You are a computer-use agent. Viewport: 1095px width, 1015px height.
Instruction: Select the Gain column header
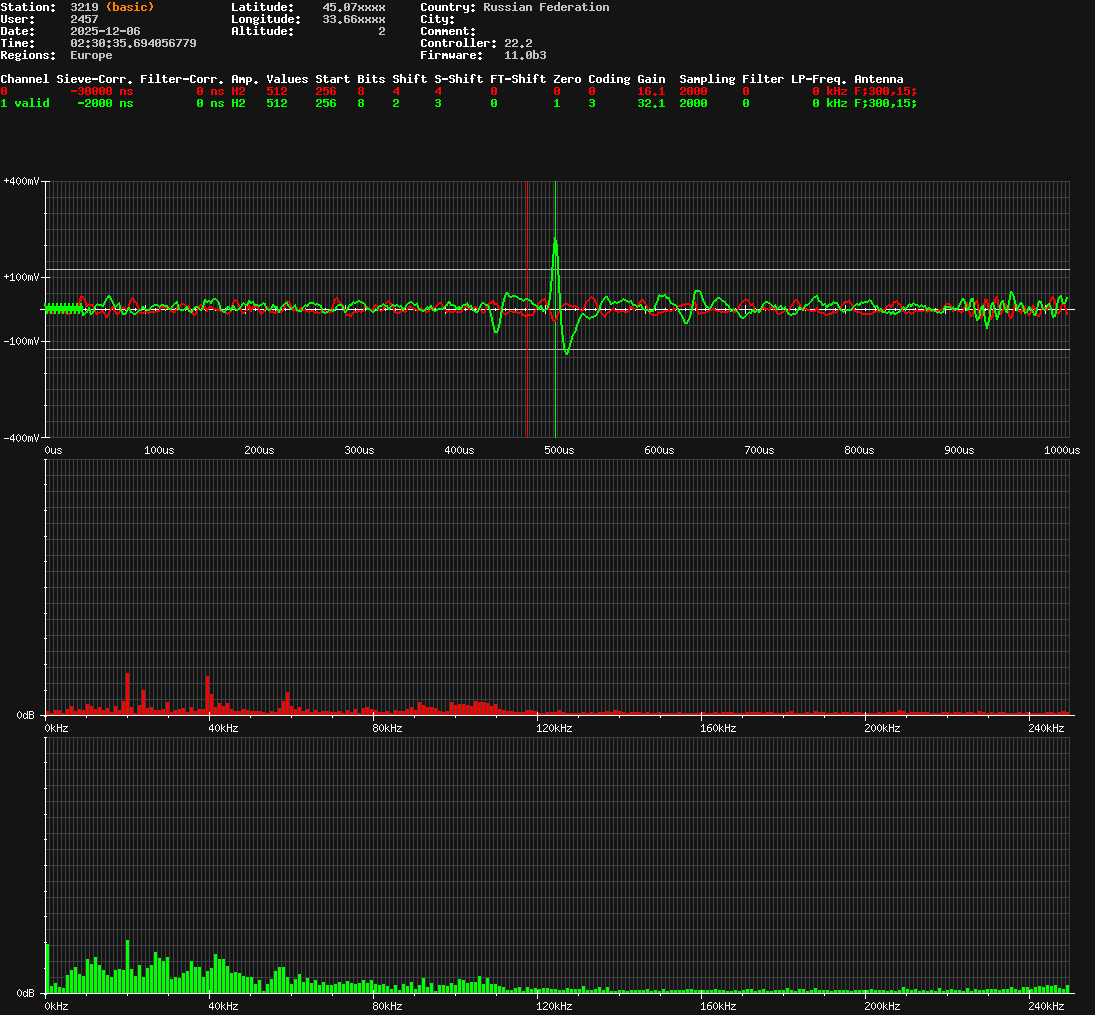coord(651,79)
